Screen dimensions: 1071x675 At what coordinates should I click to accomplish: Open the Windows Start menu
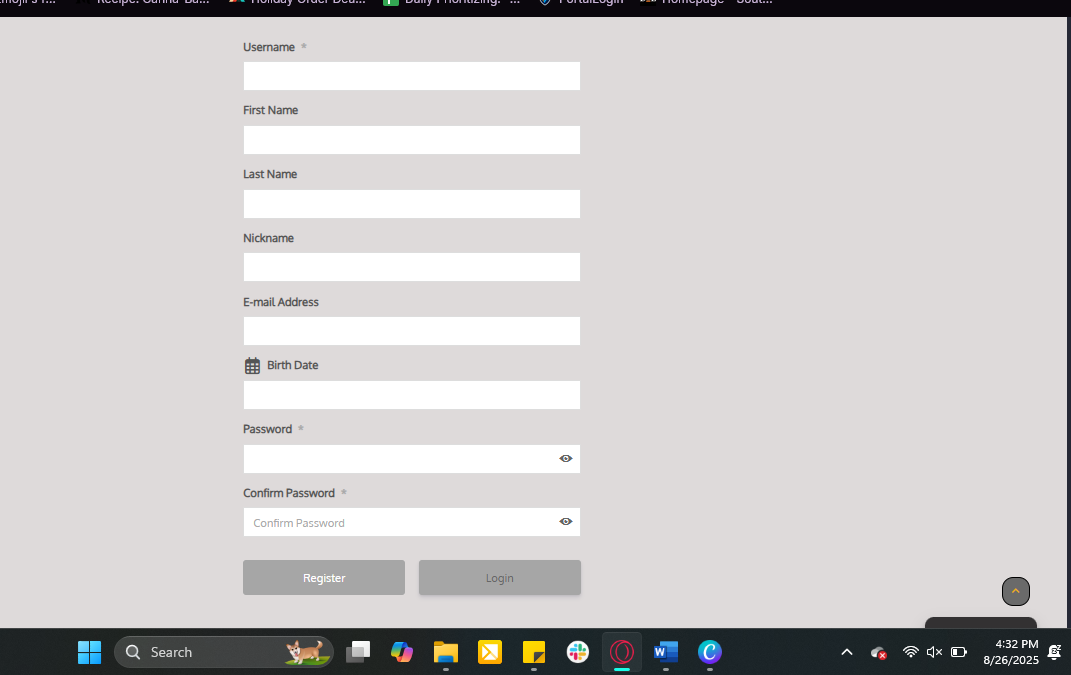[x=90, y=652]
